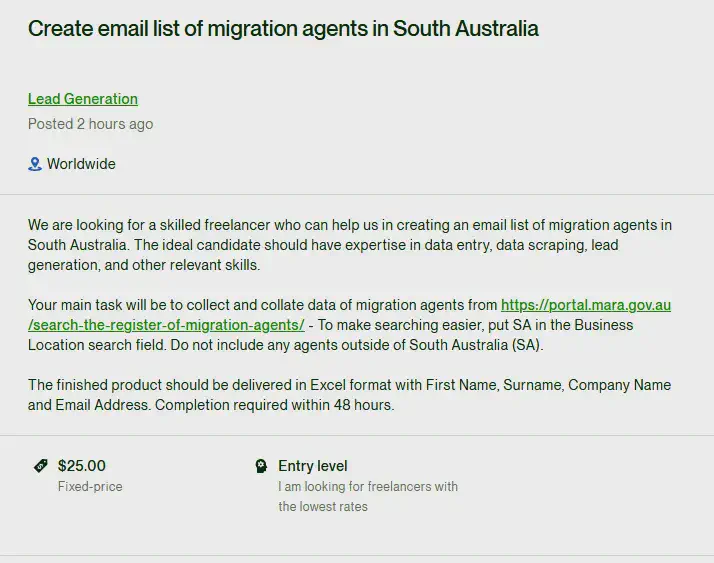This screenshot has width=714, height=563.
Task: Click the Entry level head icon
Action: [261, 466]
